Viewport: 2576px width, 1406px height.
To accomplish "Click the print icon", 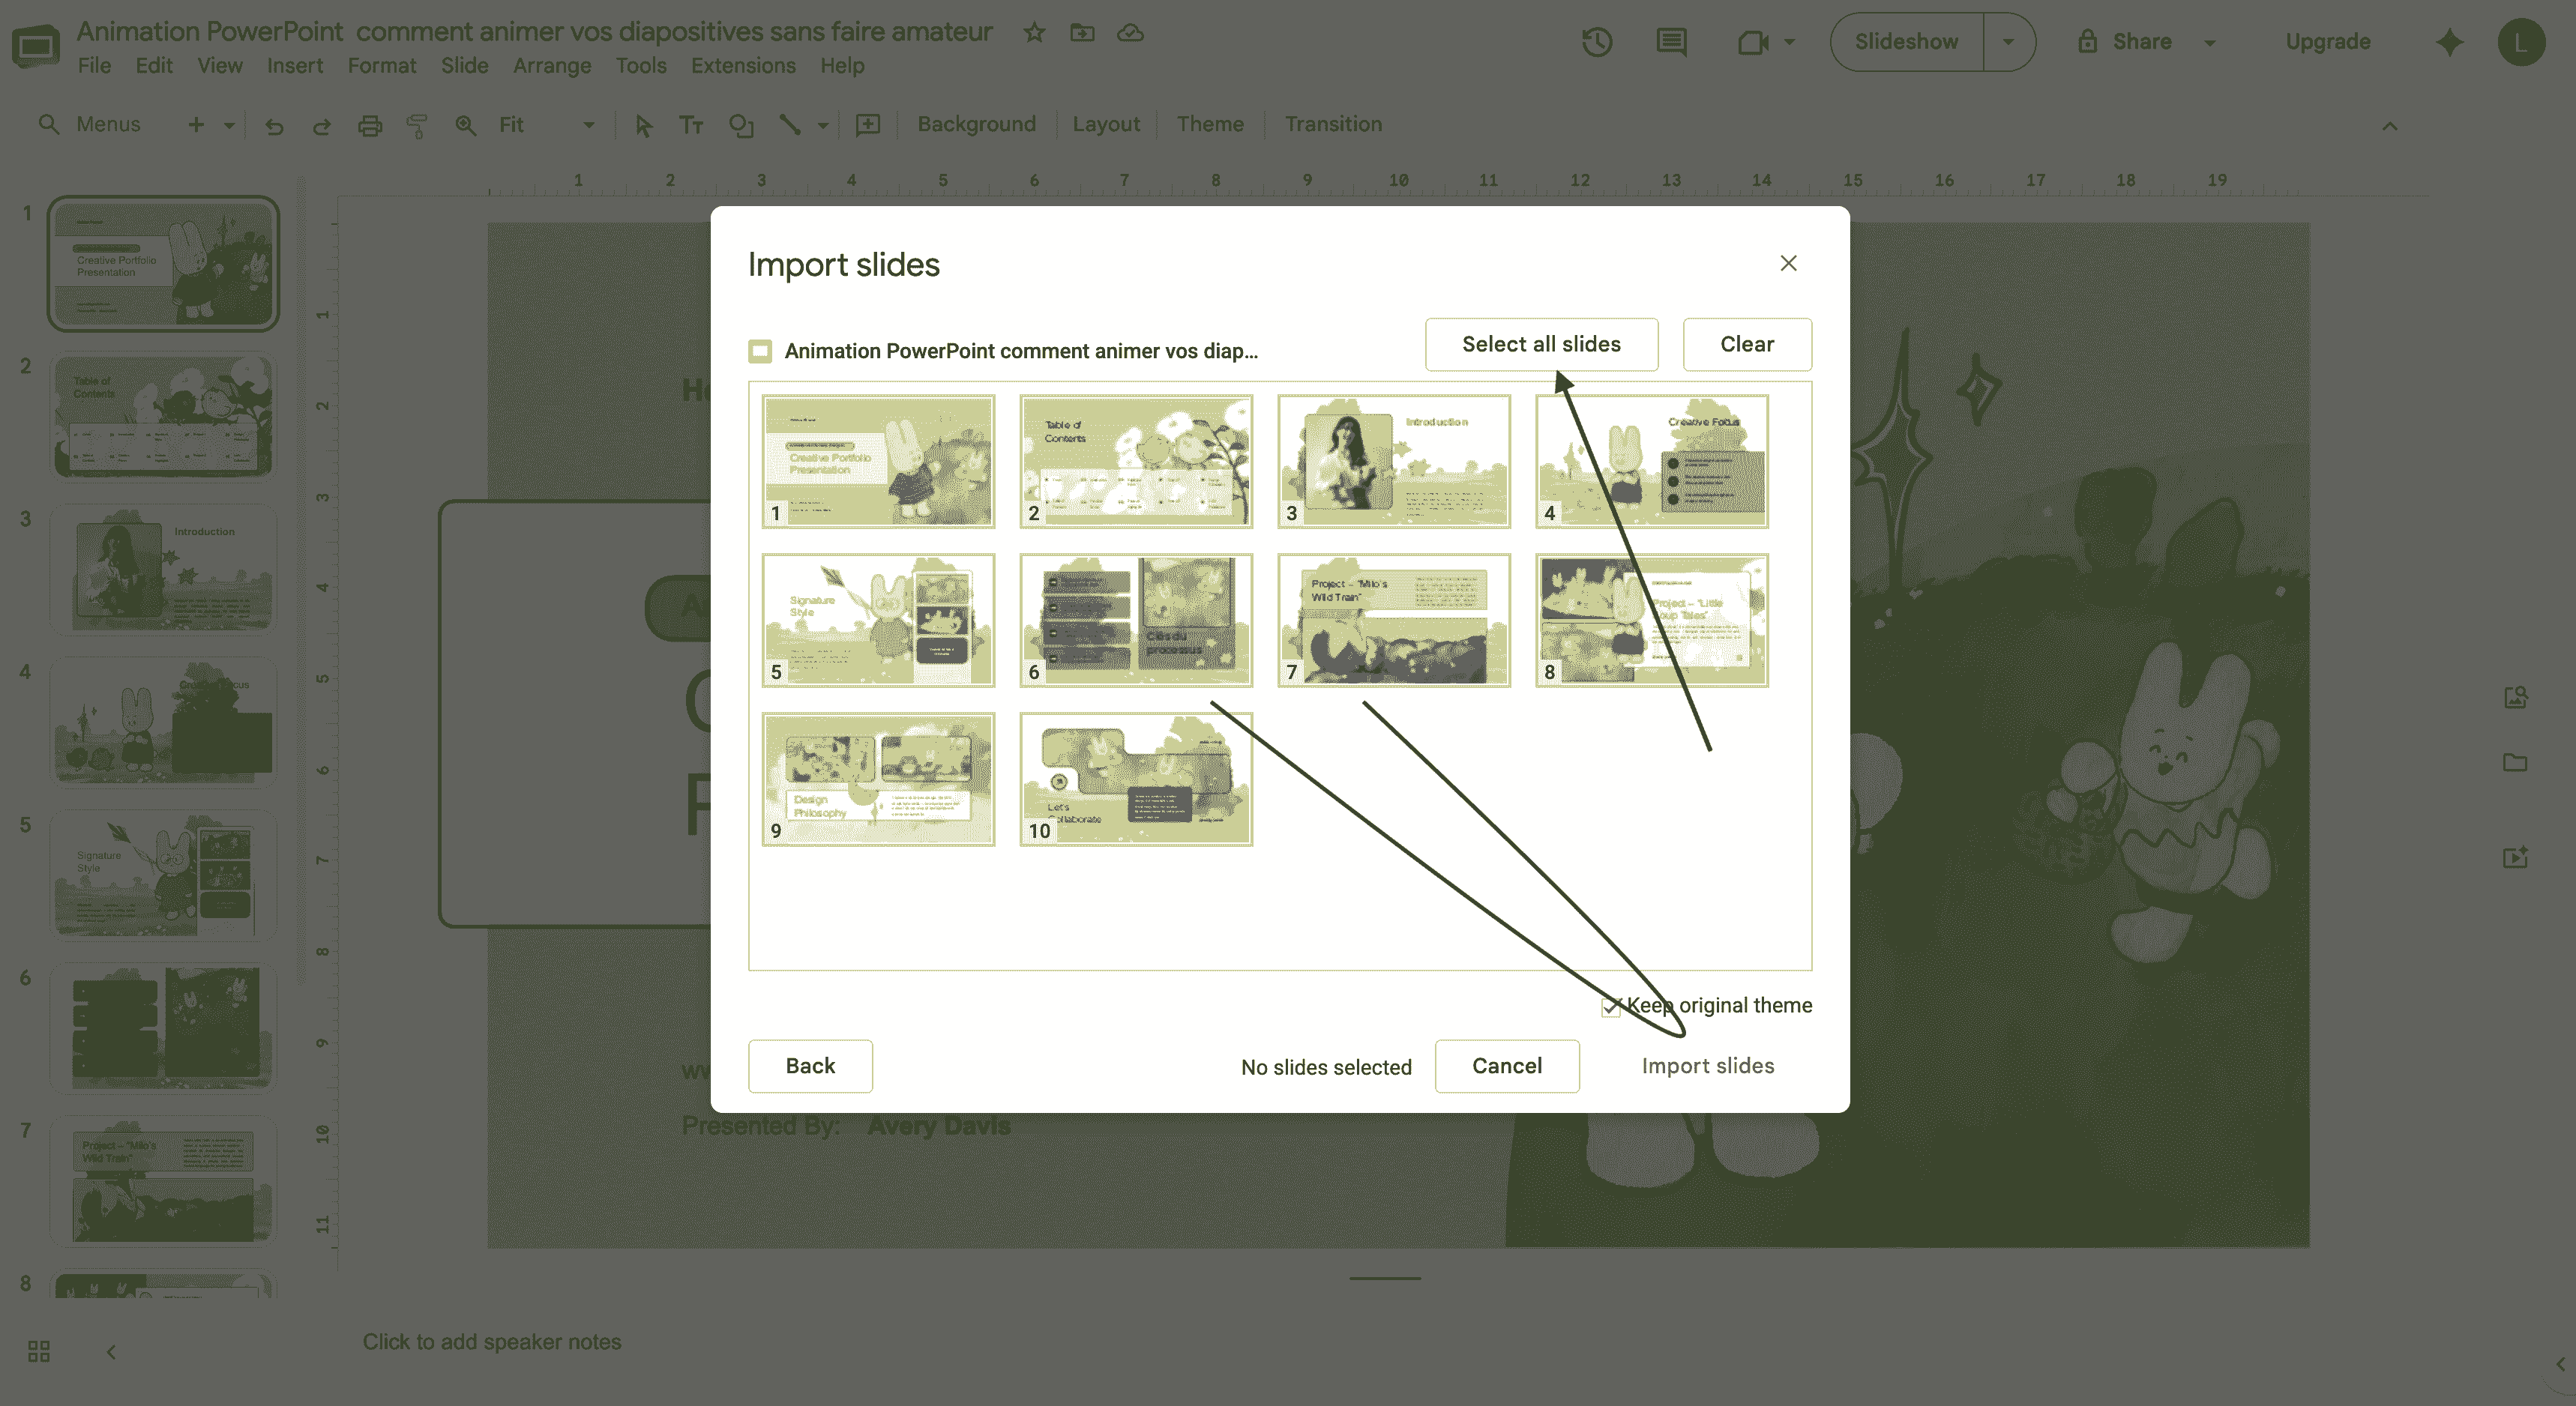I will 370,125.
